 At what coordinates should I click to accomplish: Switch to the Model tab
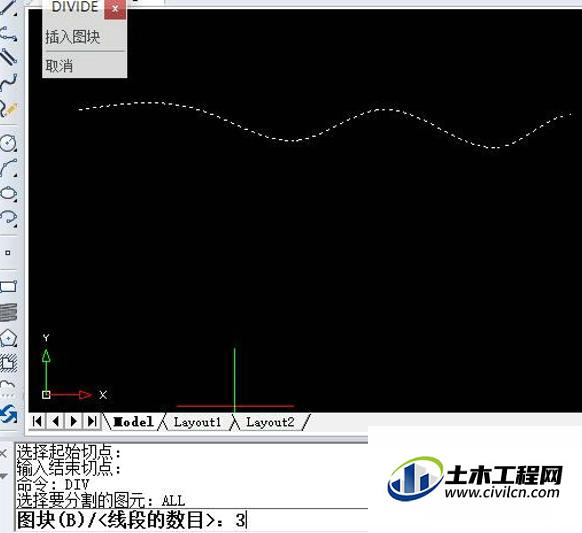pyautogui.click(x=133, y=422)
